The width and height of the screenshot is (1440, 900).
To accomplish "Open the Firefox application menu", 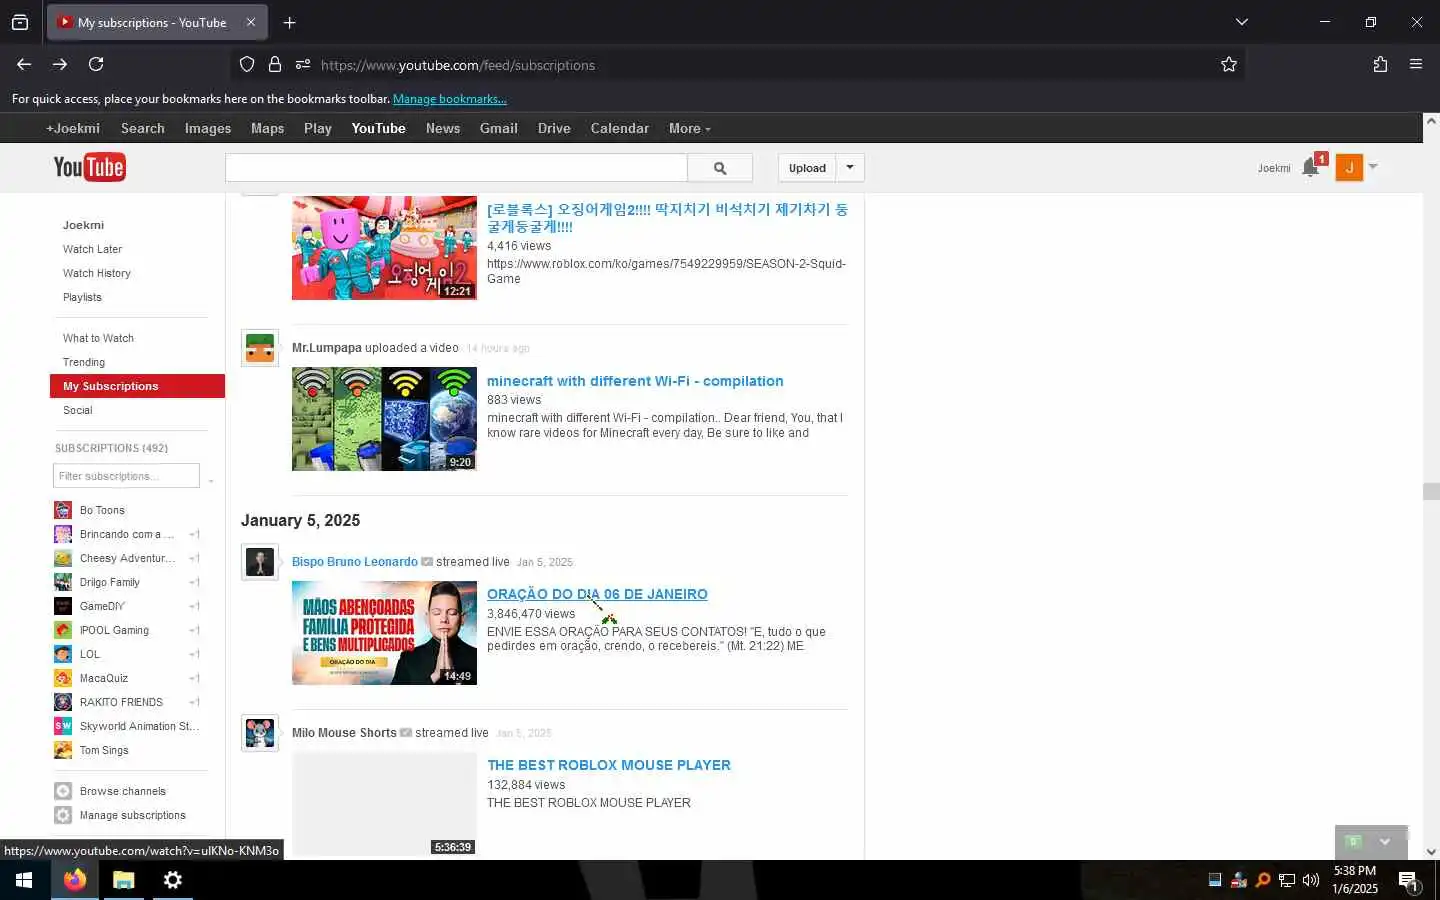I will [x=1416, y=64].
